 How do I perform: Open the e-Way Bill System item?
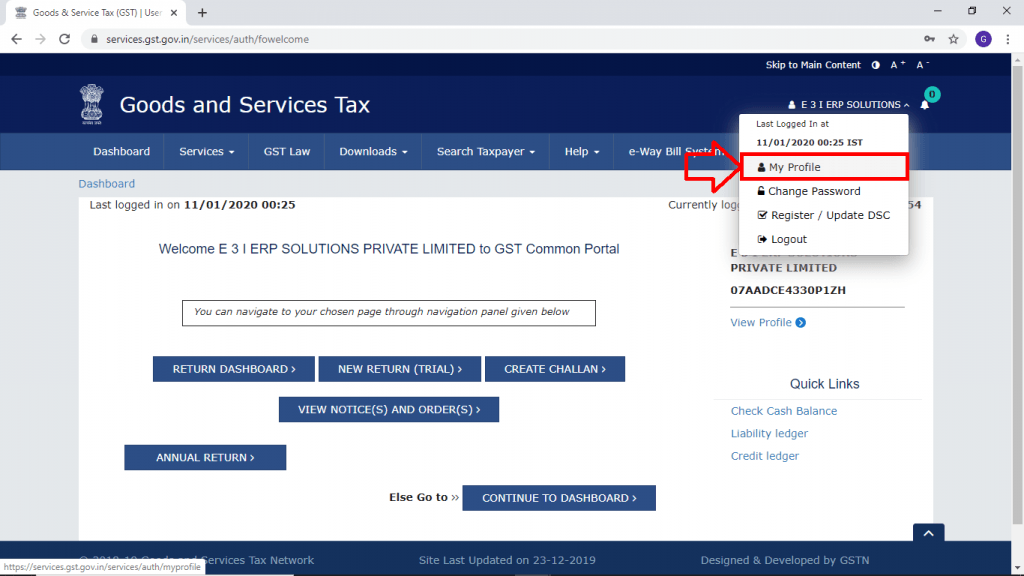tap(676, 152)
